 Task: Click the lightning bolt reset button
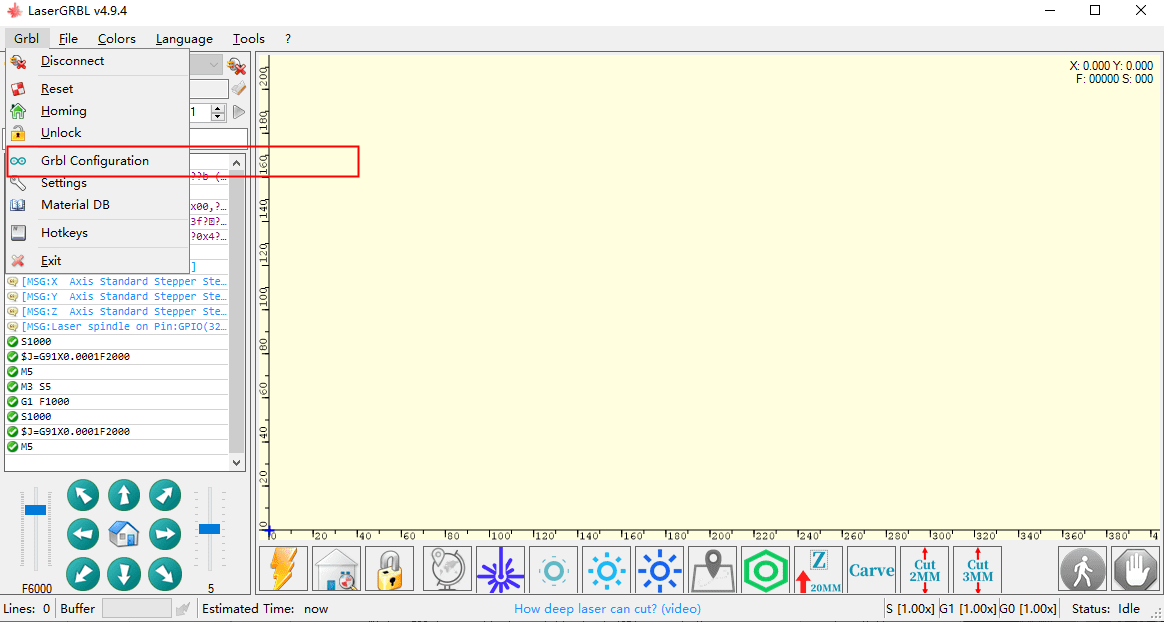[x=283, y=570]
